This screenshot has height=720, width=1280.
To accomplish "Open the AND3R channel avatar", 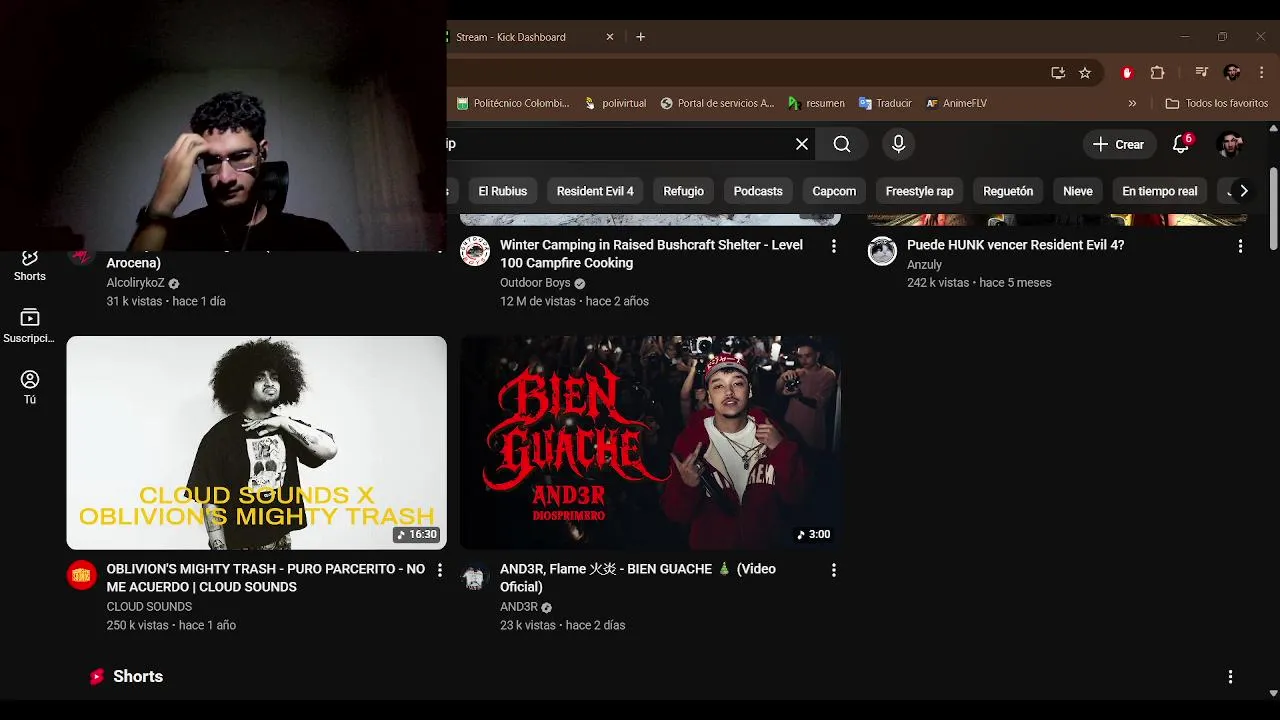I will [x=475, y=575].
